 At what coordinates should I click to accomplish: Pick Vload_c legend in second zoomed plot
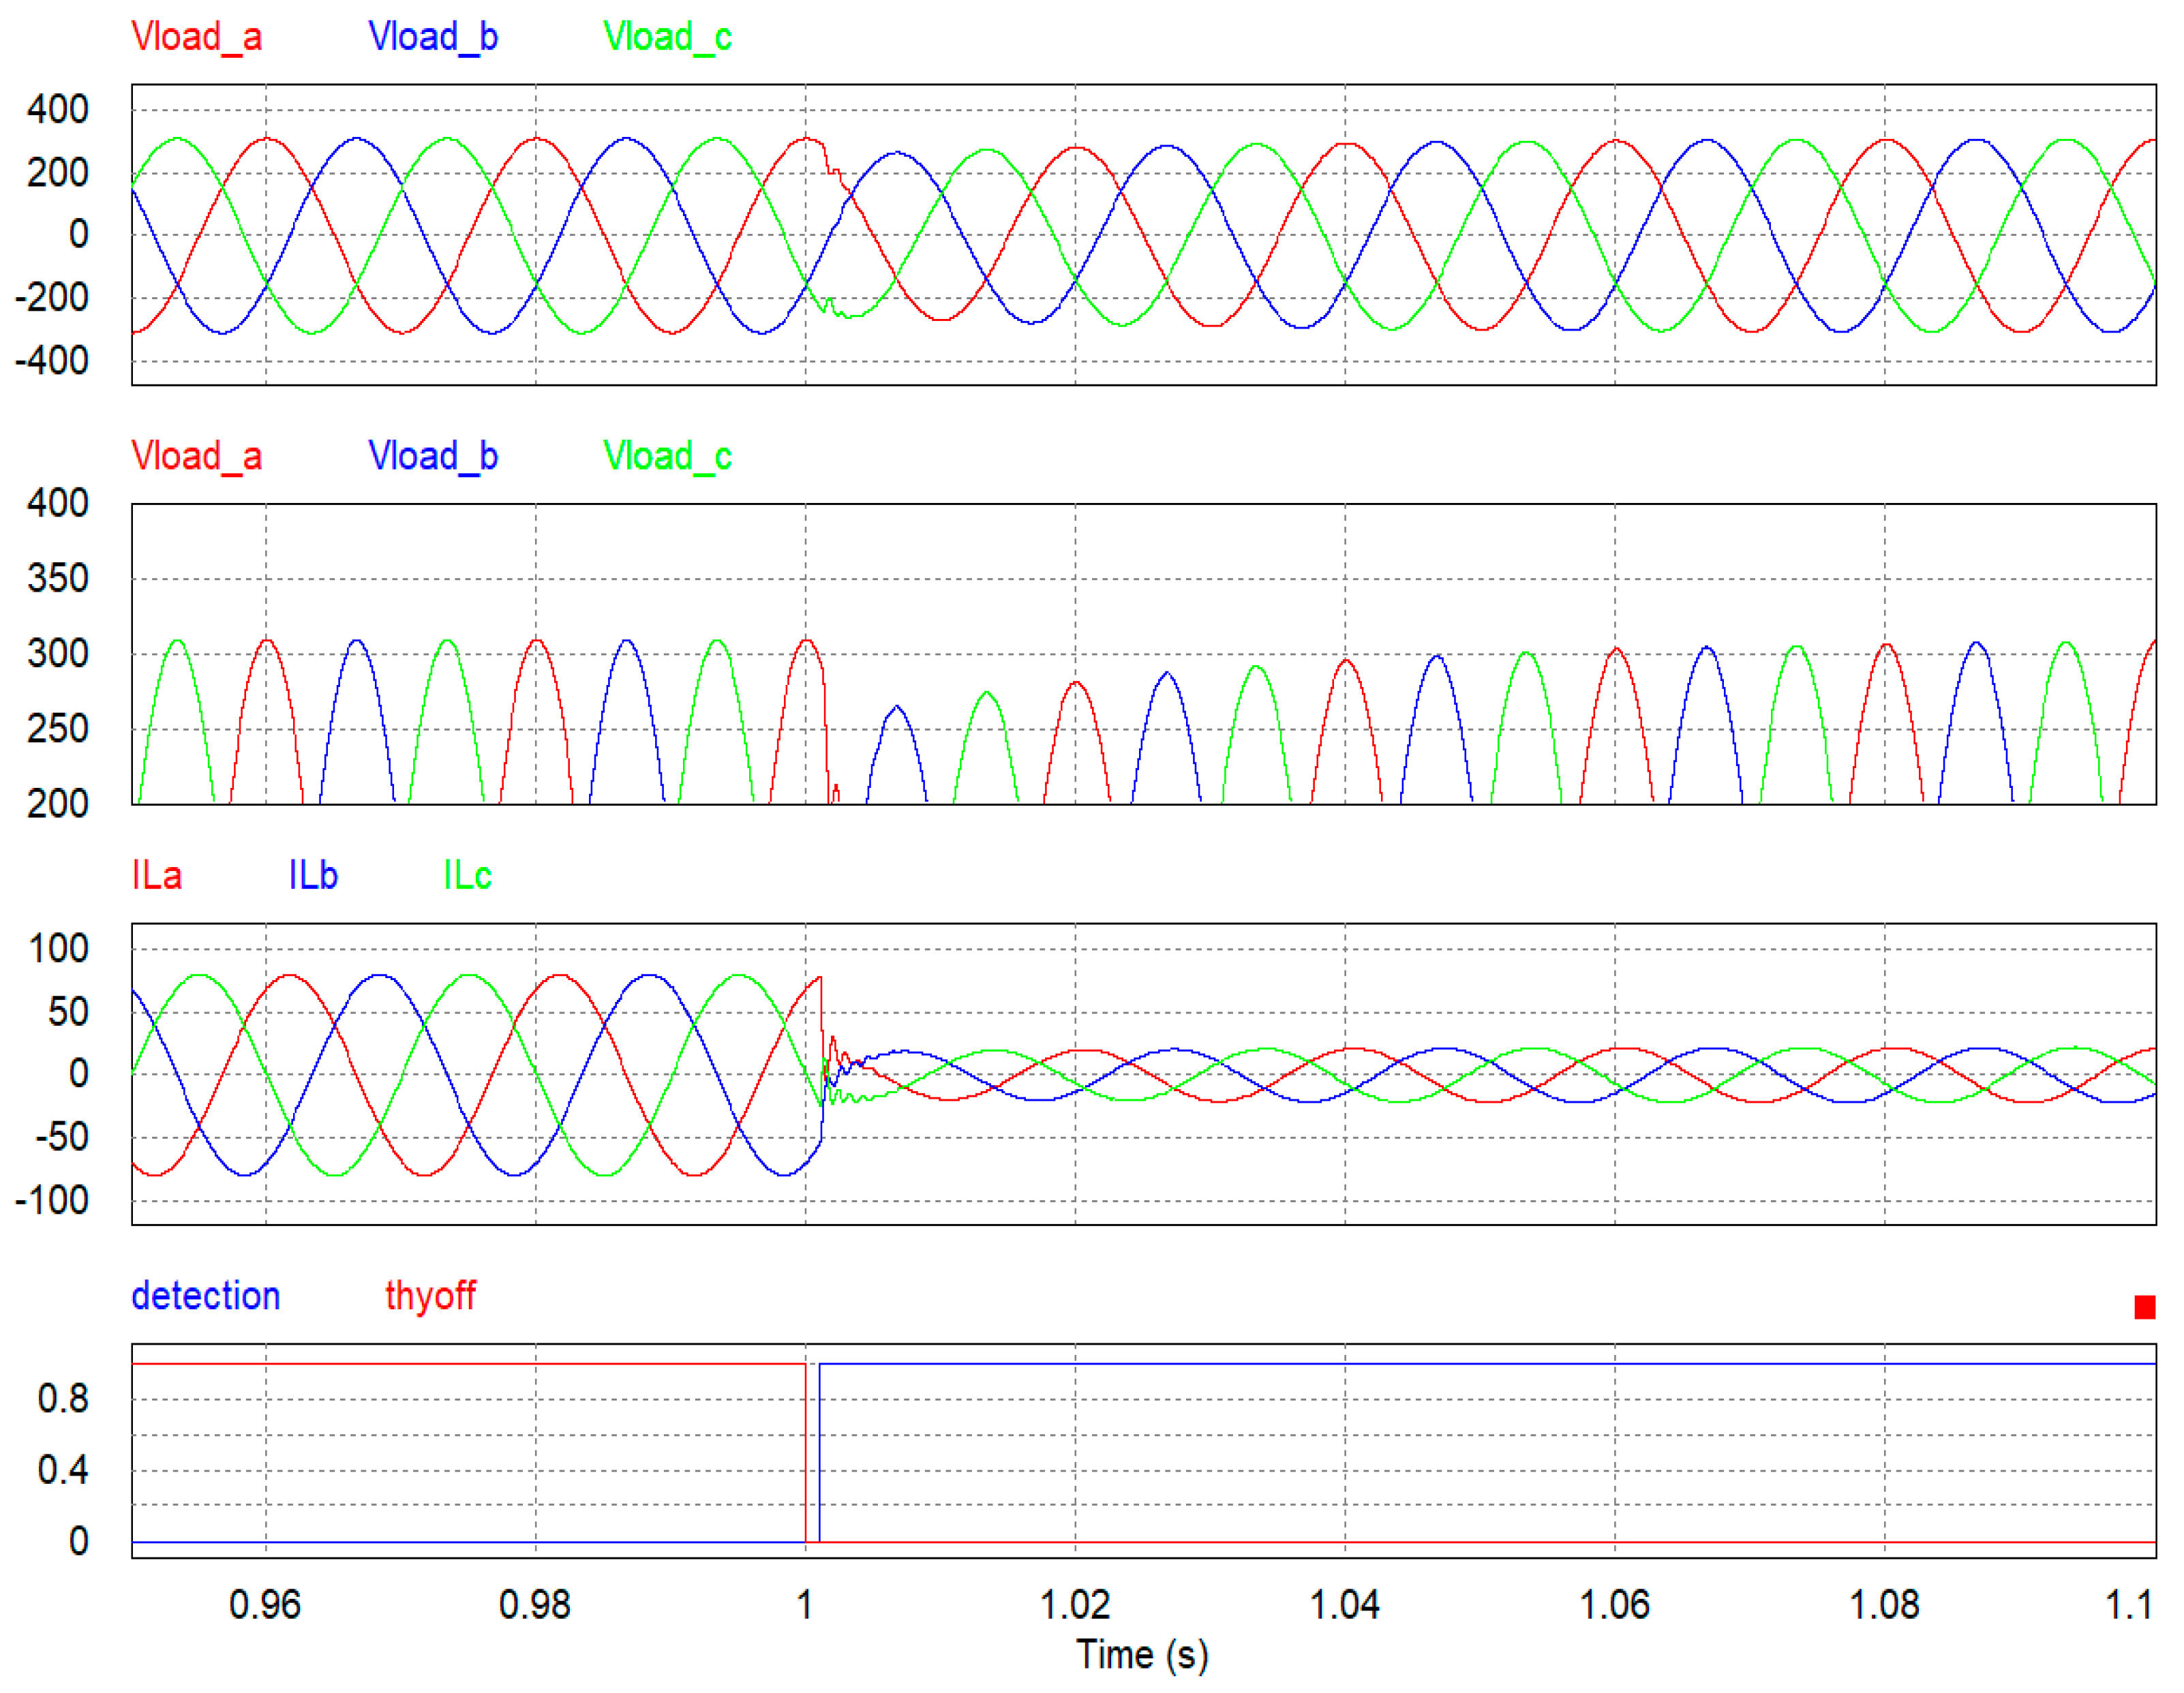click(x=667, y=456)
